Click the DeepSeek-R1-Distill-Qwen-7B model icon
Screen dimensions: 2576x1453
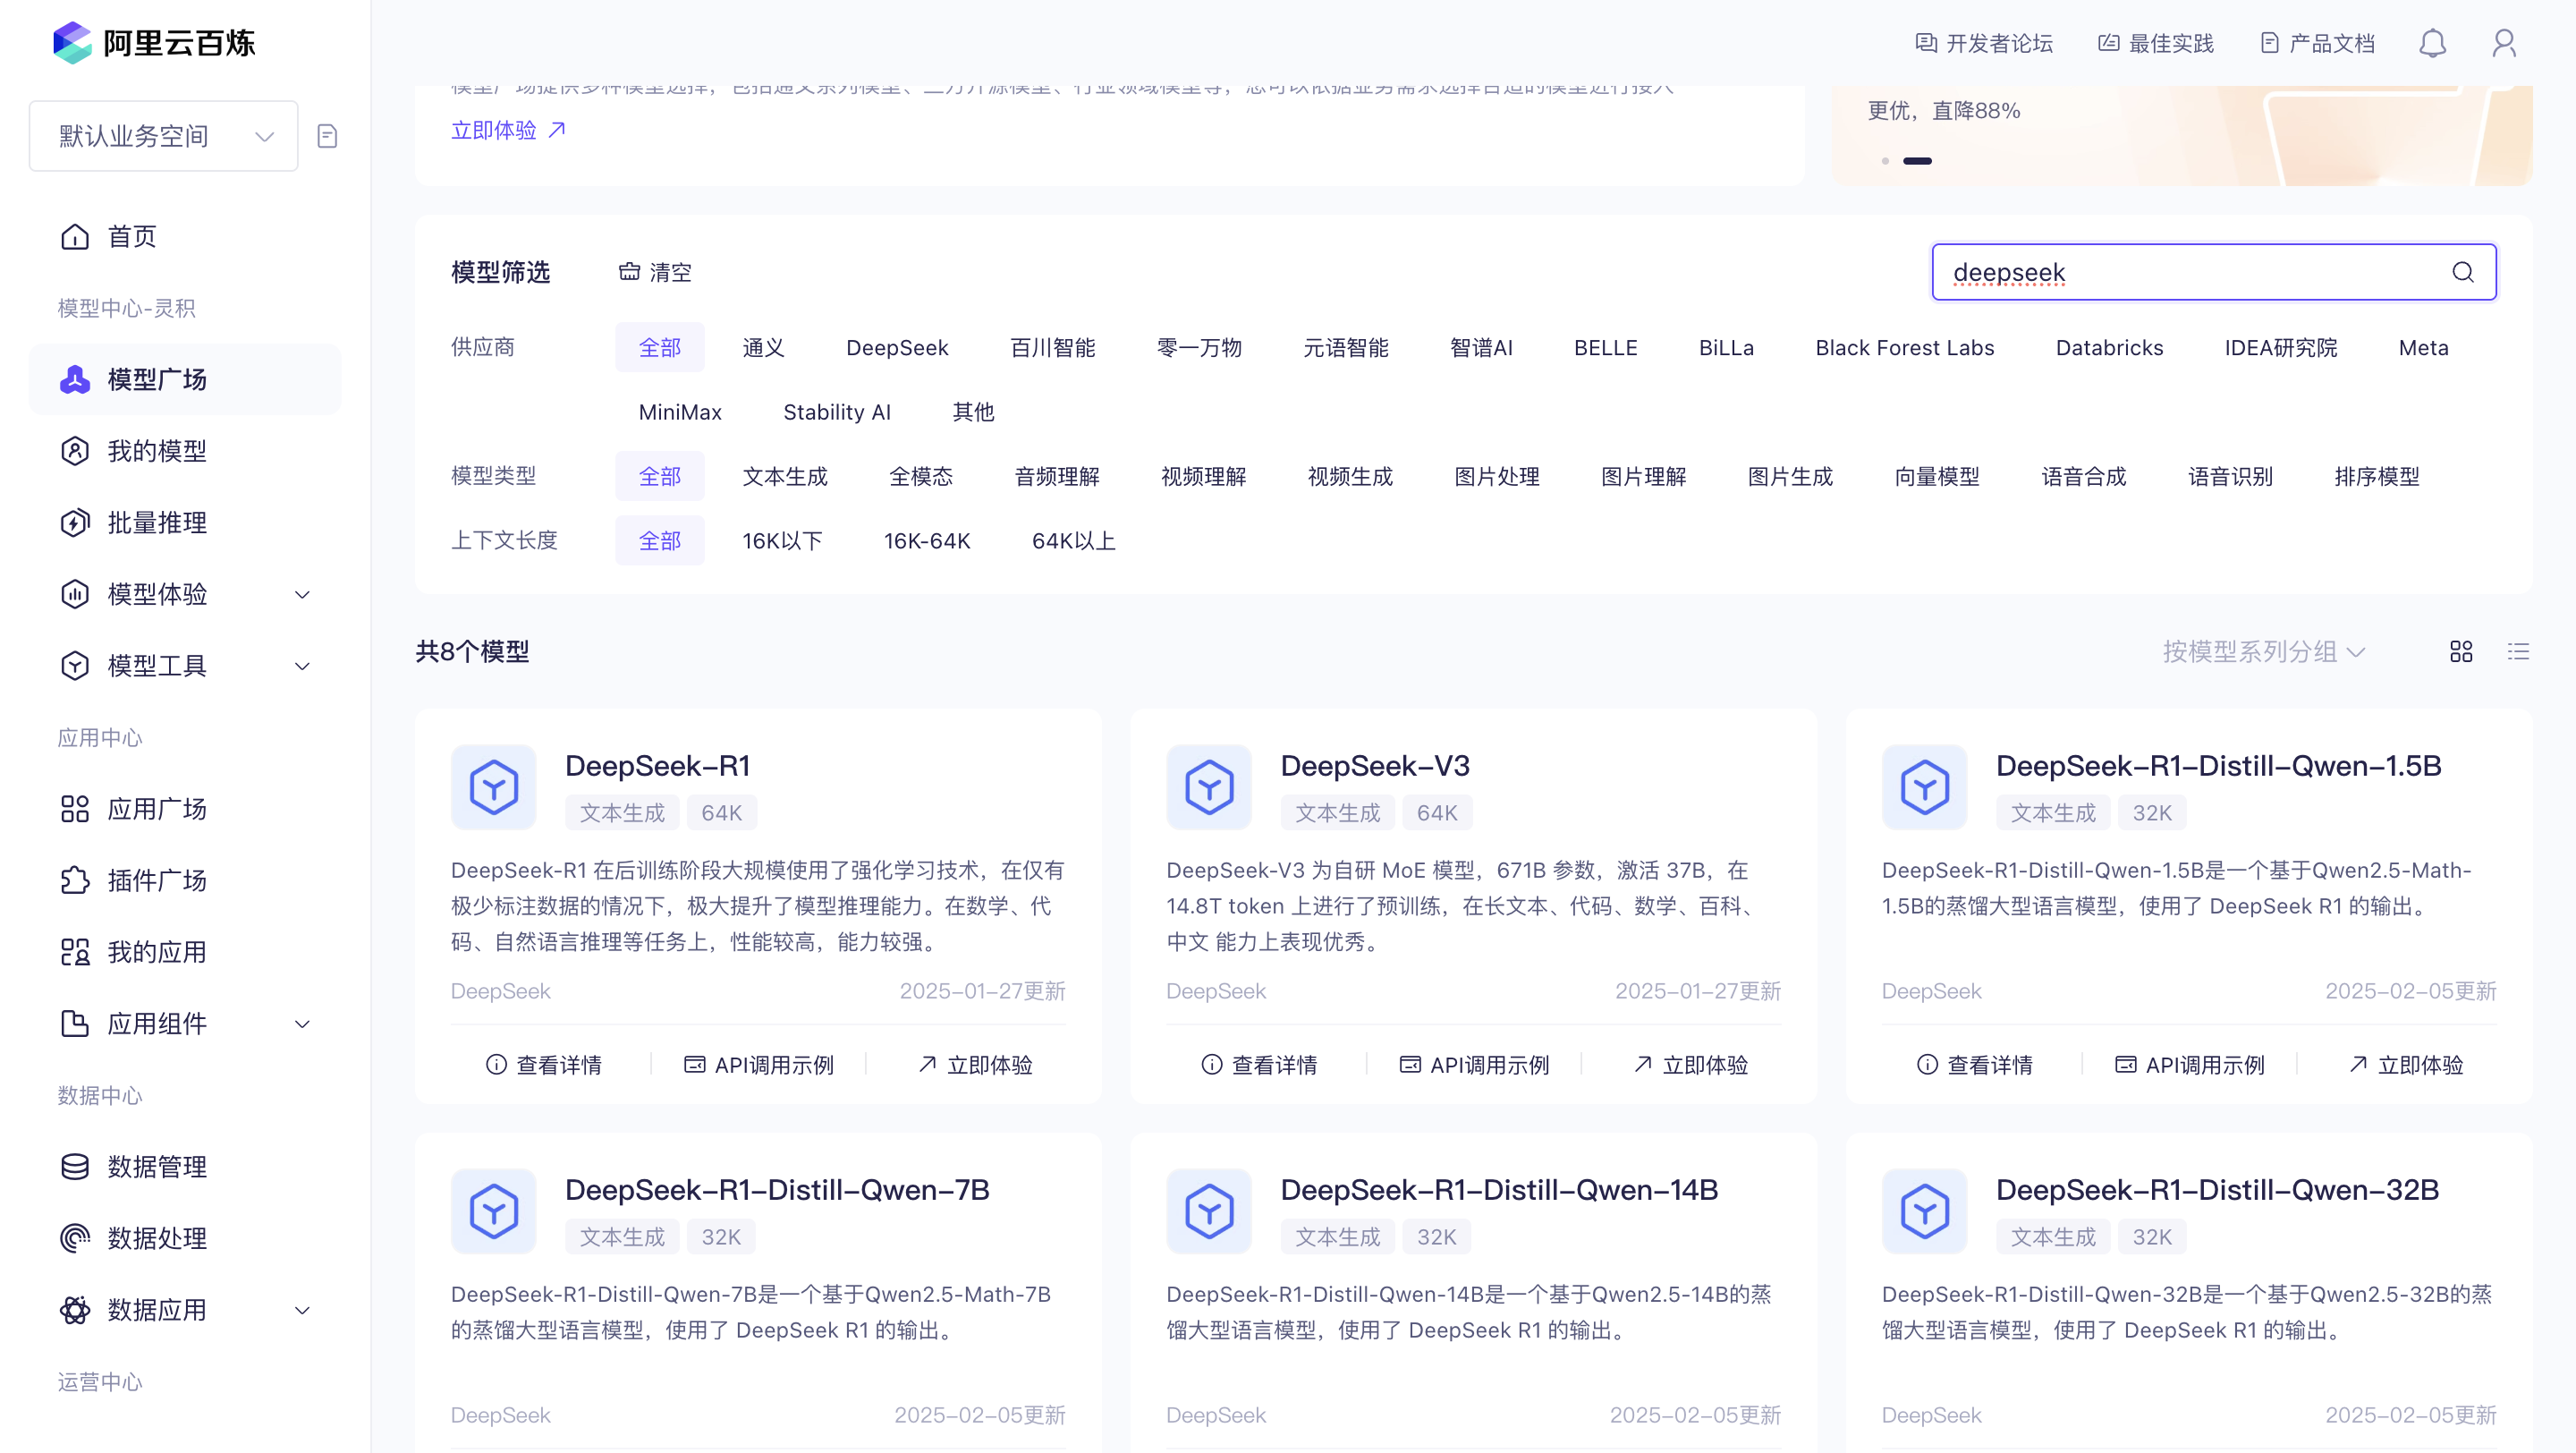pos(494,1211)
